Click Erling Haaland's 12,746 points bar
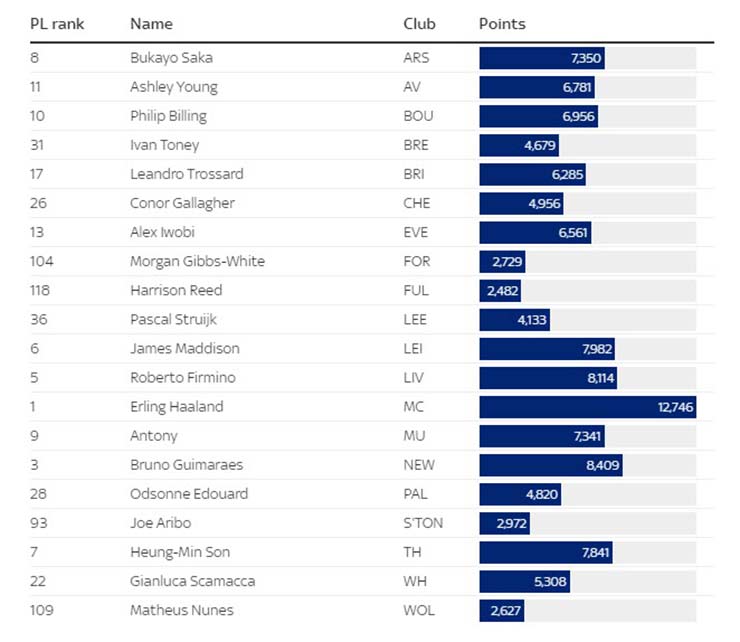740x642 pixels. 587,407
